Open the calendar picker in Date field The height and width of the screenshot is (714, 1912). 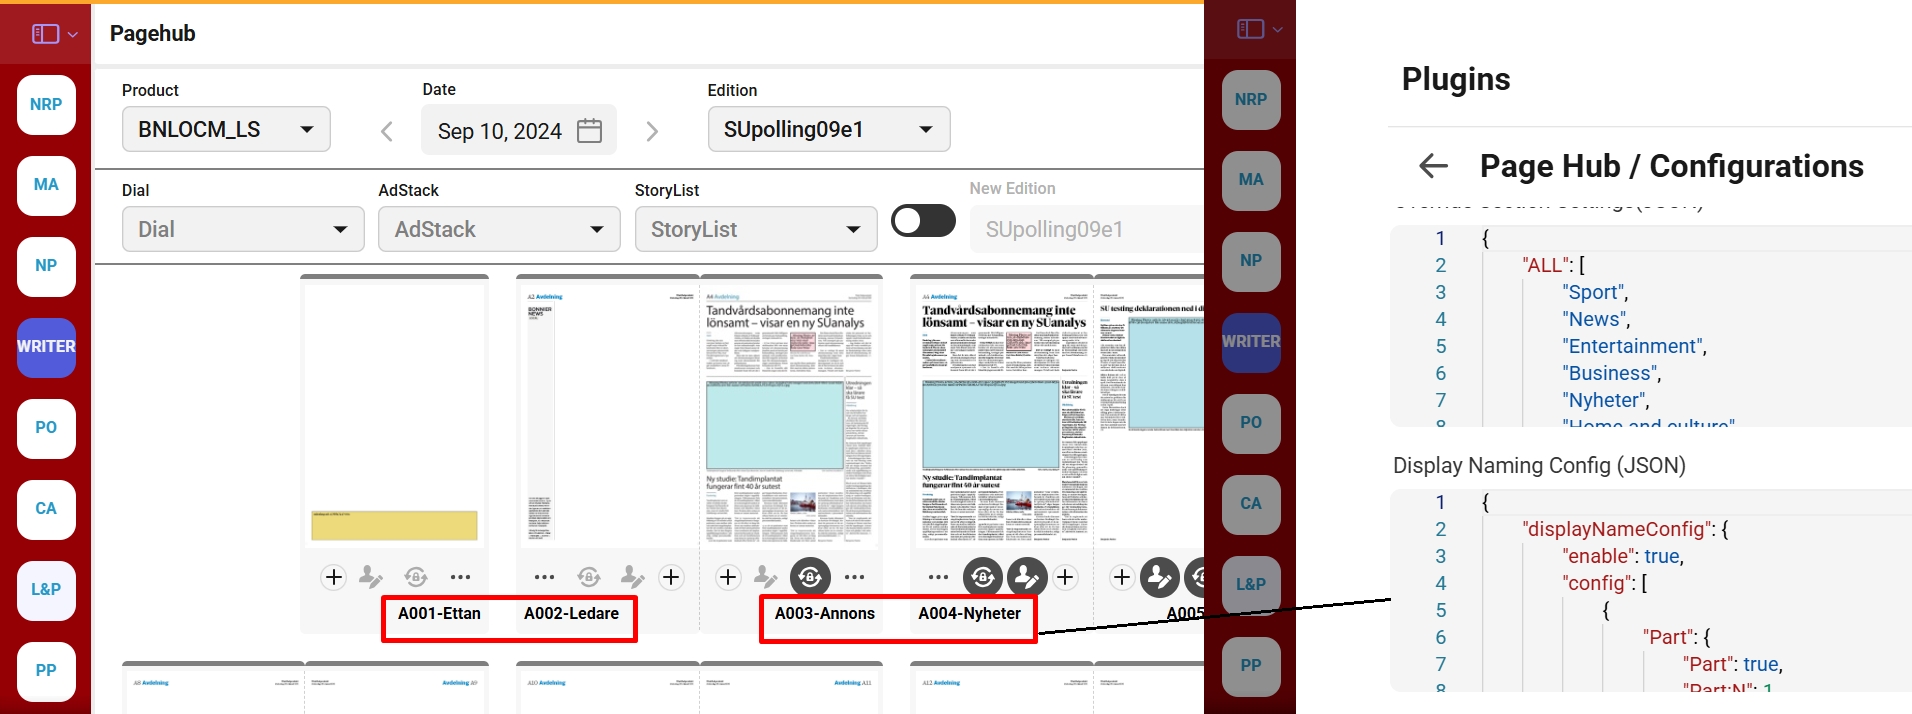(590, 131)
